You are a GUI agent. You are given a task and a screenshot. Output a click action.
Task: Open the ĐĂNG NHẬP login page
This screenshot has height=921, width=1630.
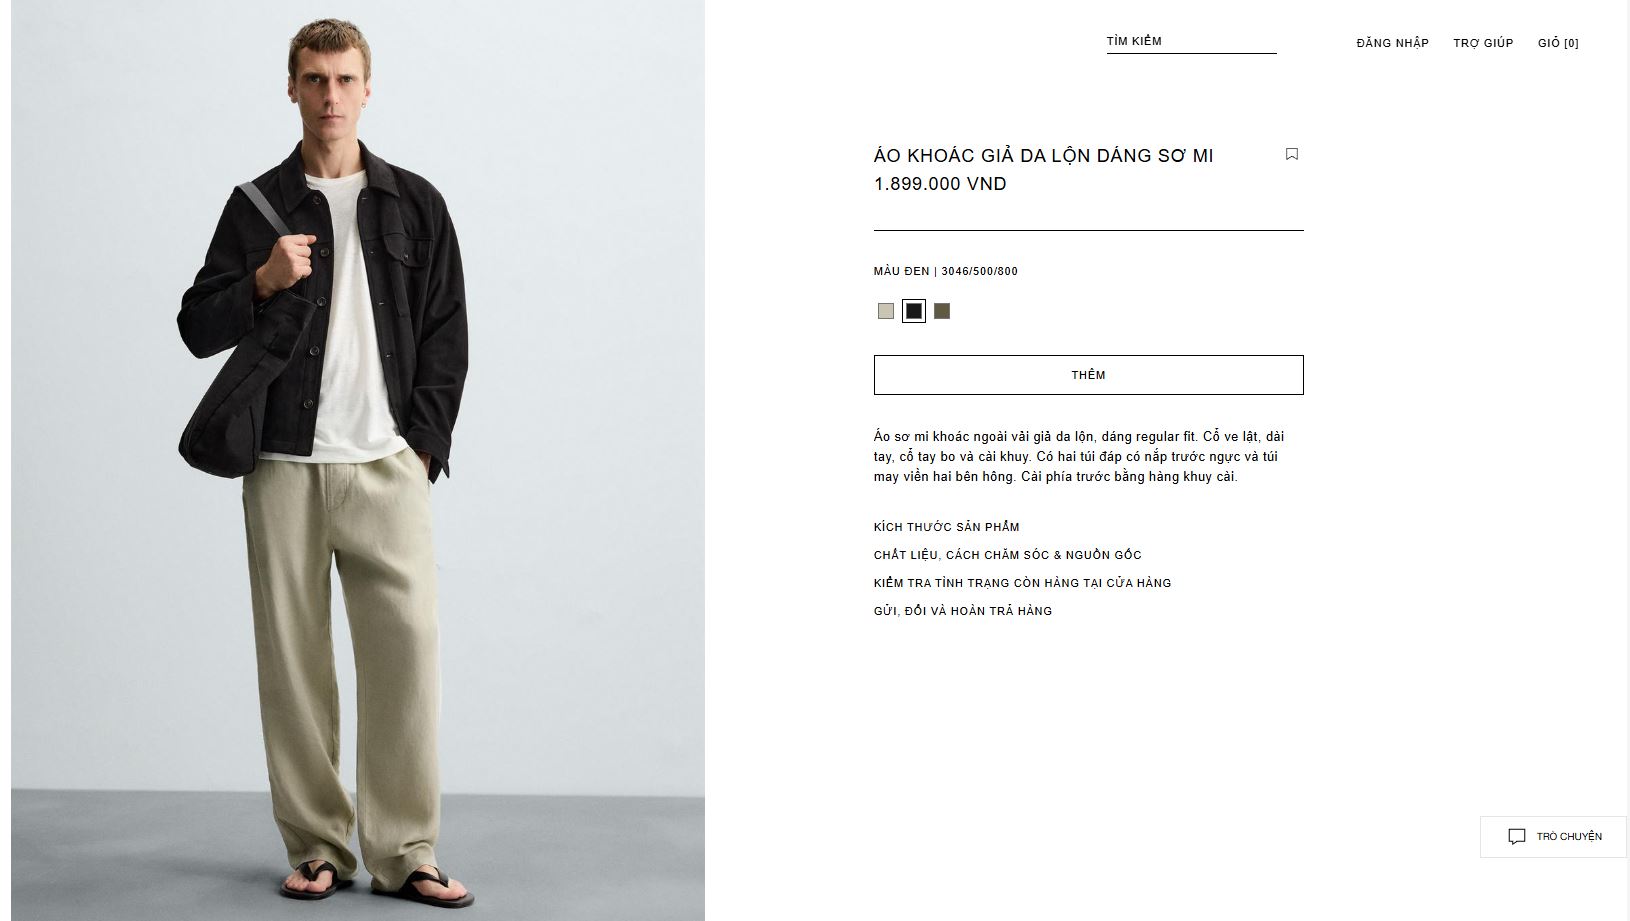1393,43
